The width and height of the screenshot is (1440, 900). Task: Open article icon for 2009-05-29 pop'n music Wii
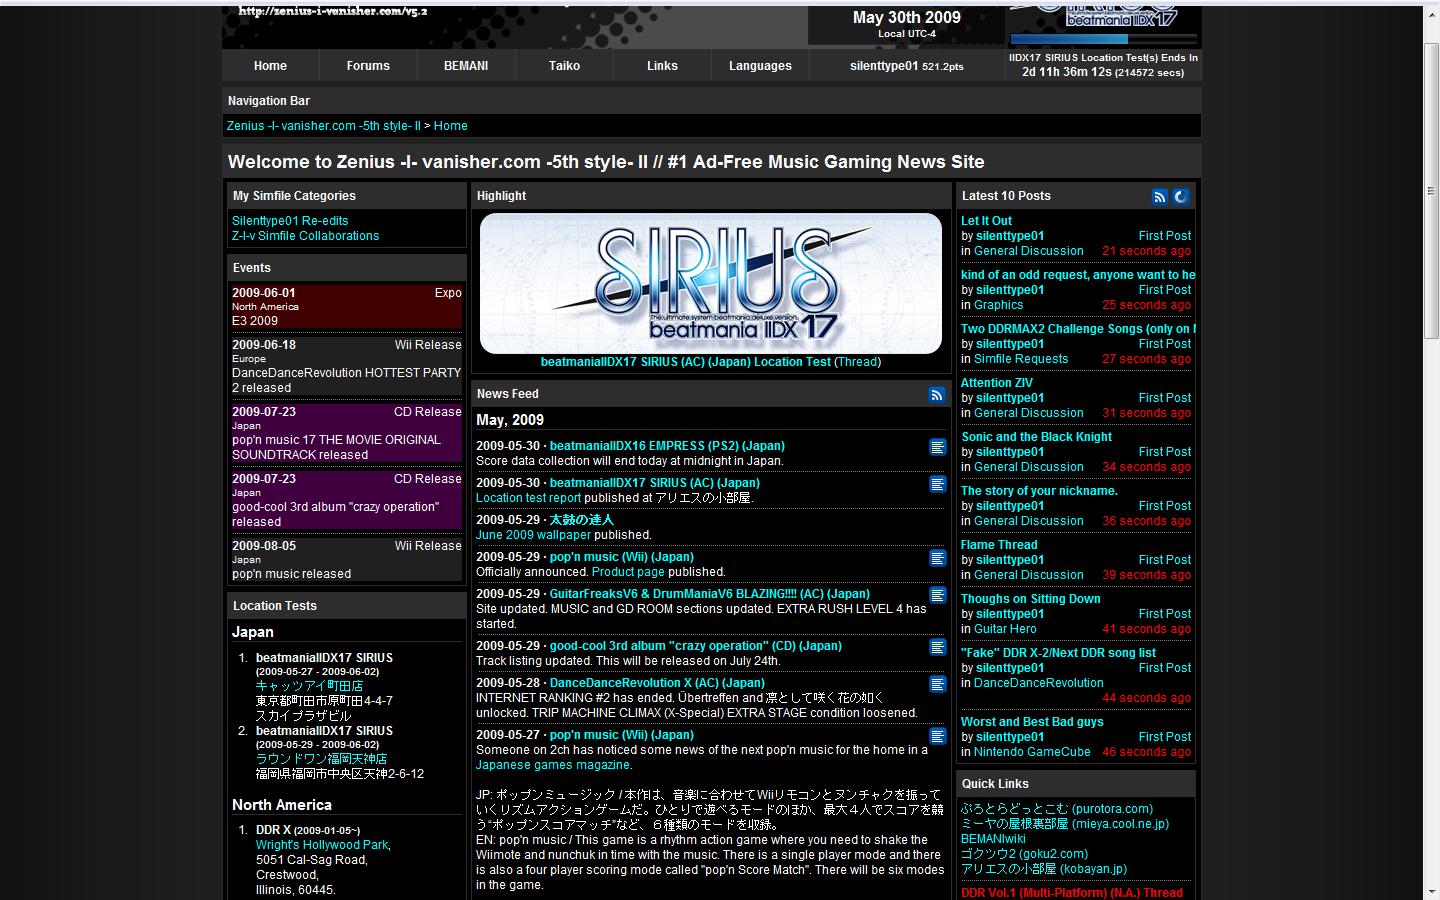click(x=938, y=558)
